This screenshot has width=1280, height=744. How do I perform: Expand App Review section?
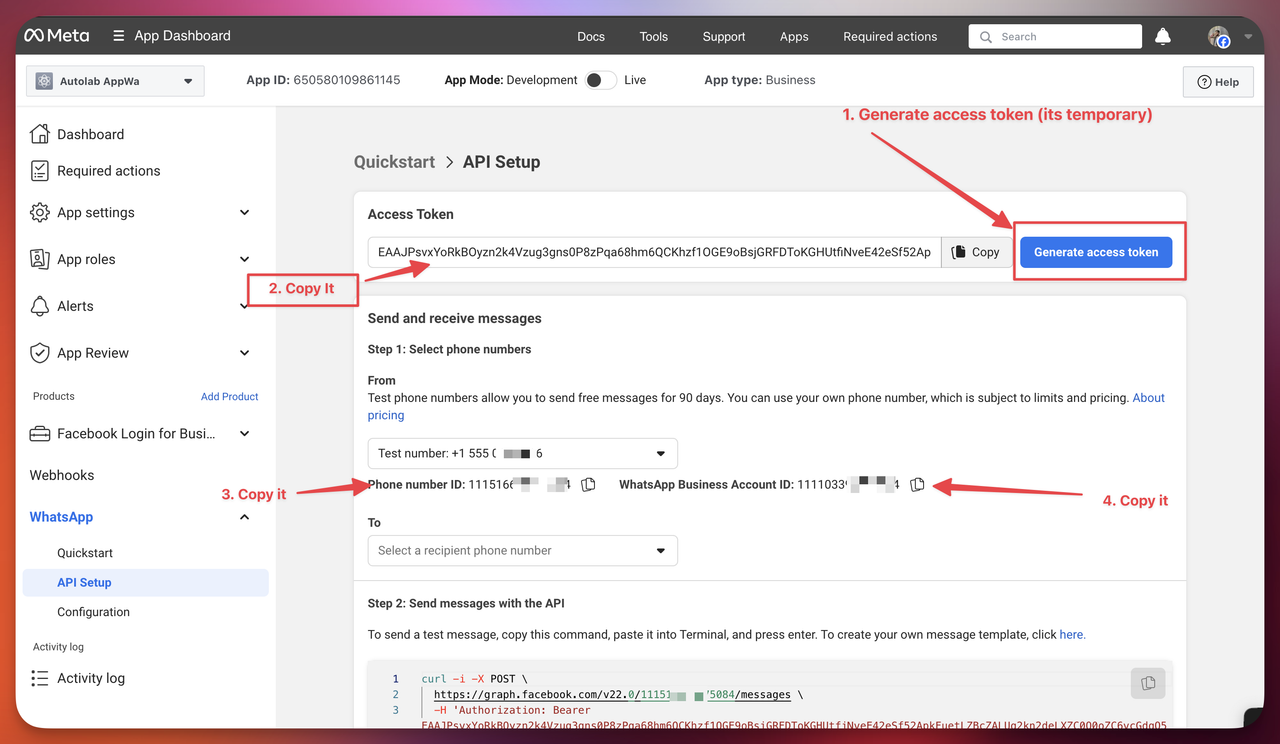click(245, 353)
